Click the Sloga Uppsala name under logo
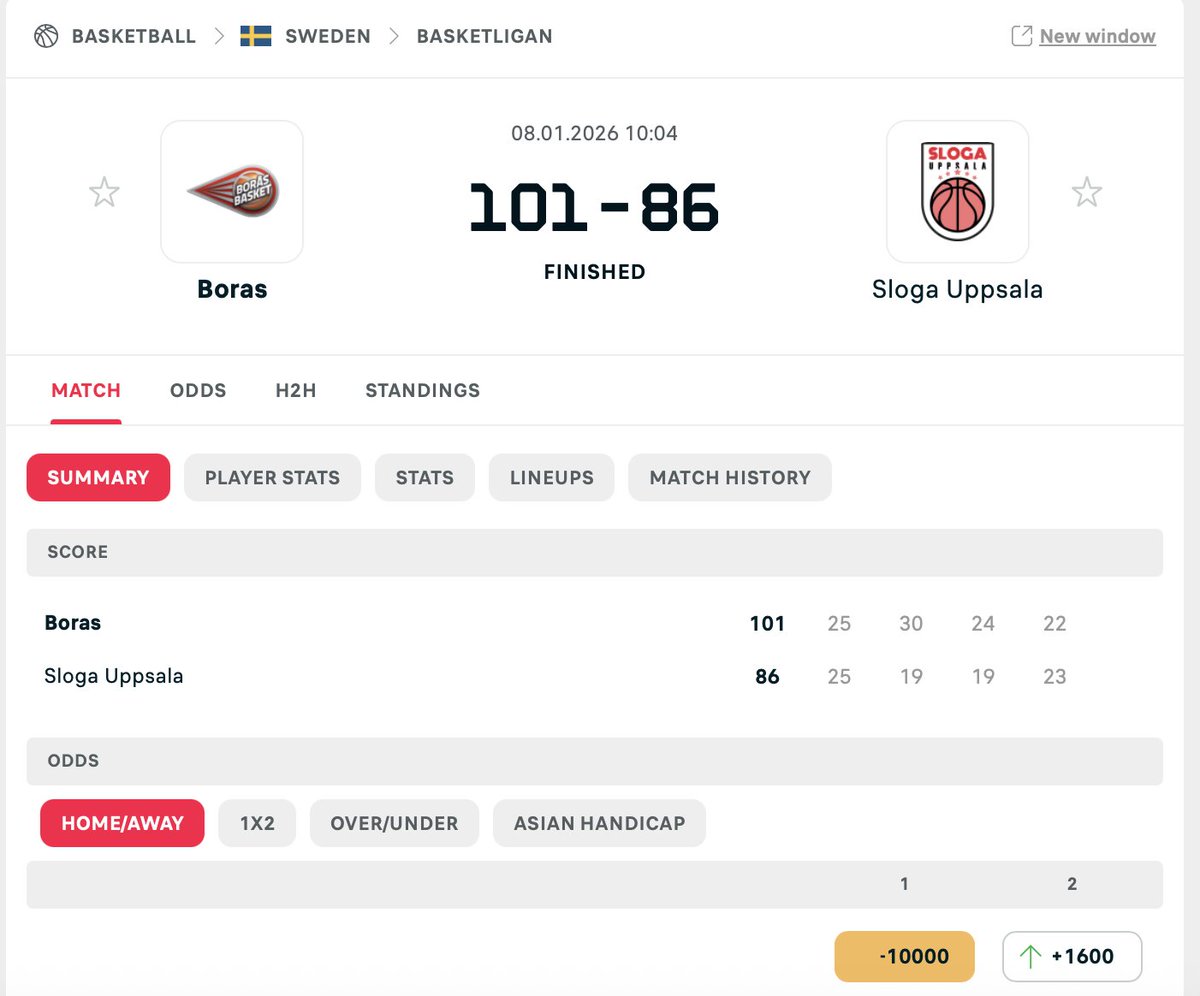 pyautogui.click(x=958, y=290)
